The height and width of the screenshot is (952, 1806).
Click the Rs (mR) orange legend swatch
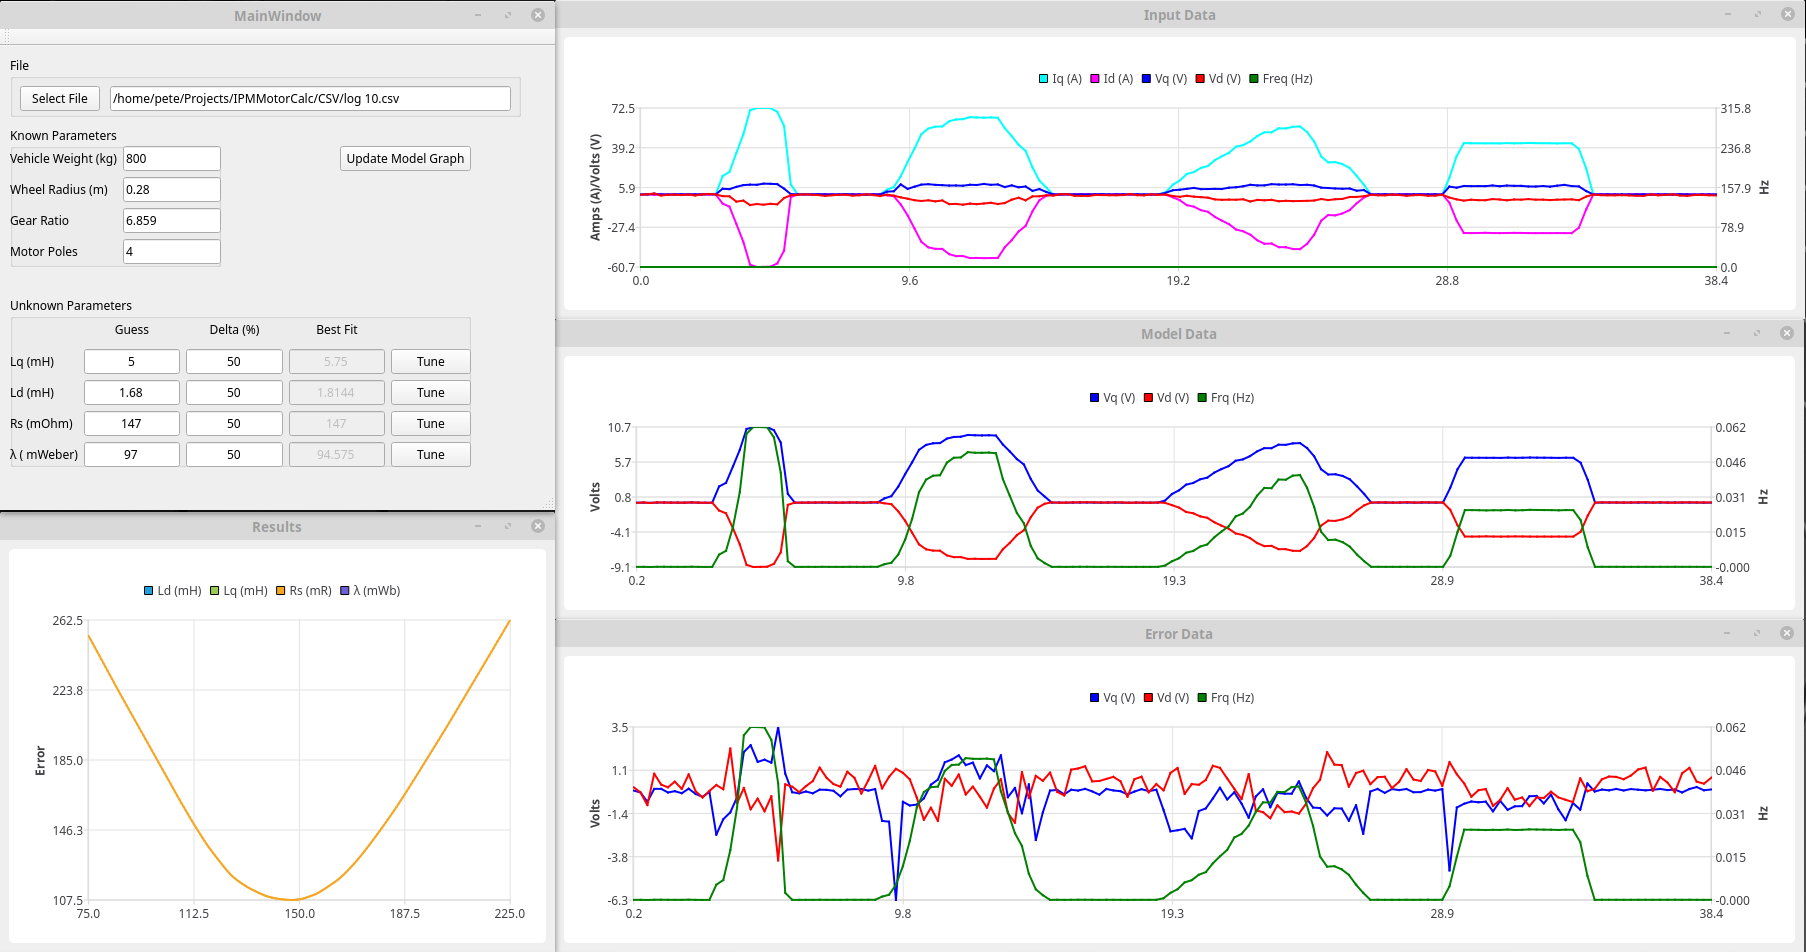click(x=282, y=591)
